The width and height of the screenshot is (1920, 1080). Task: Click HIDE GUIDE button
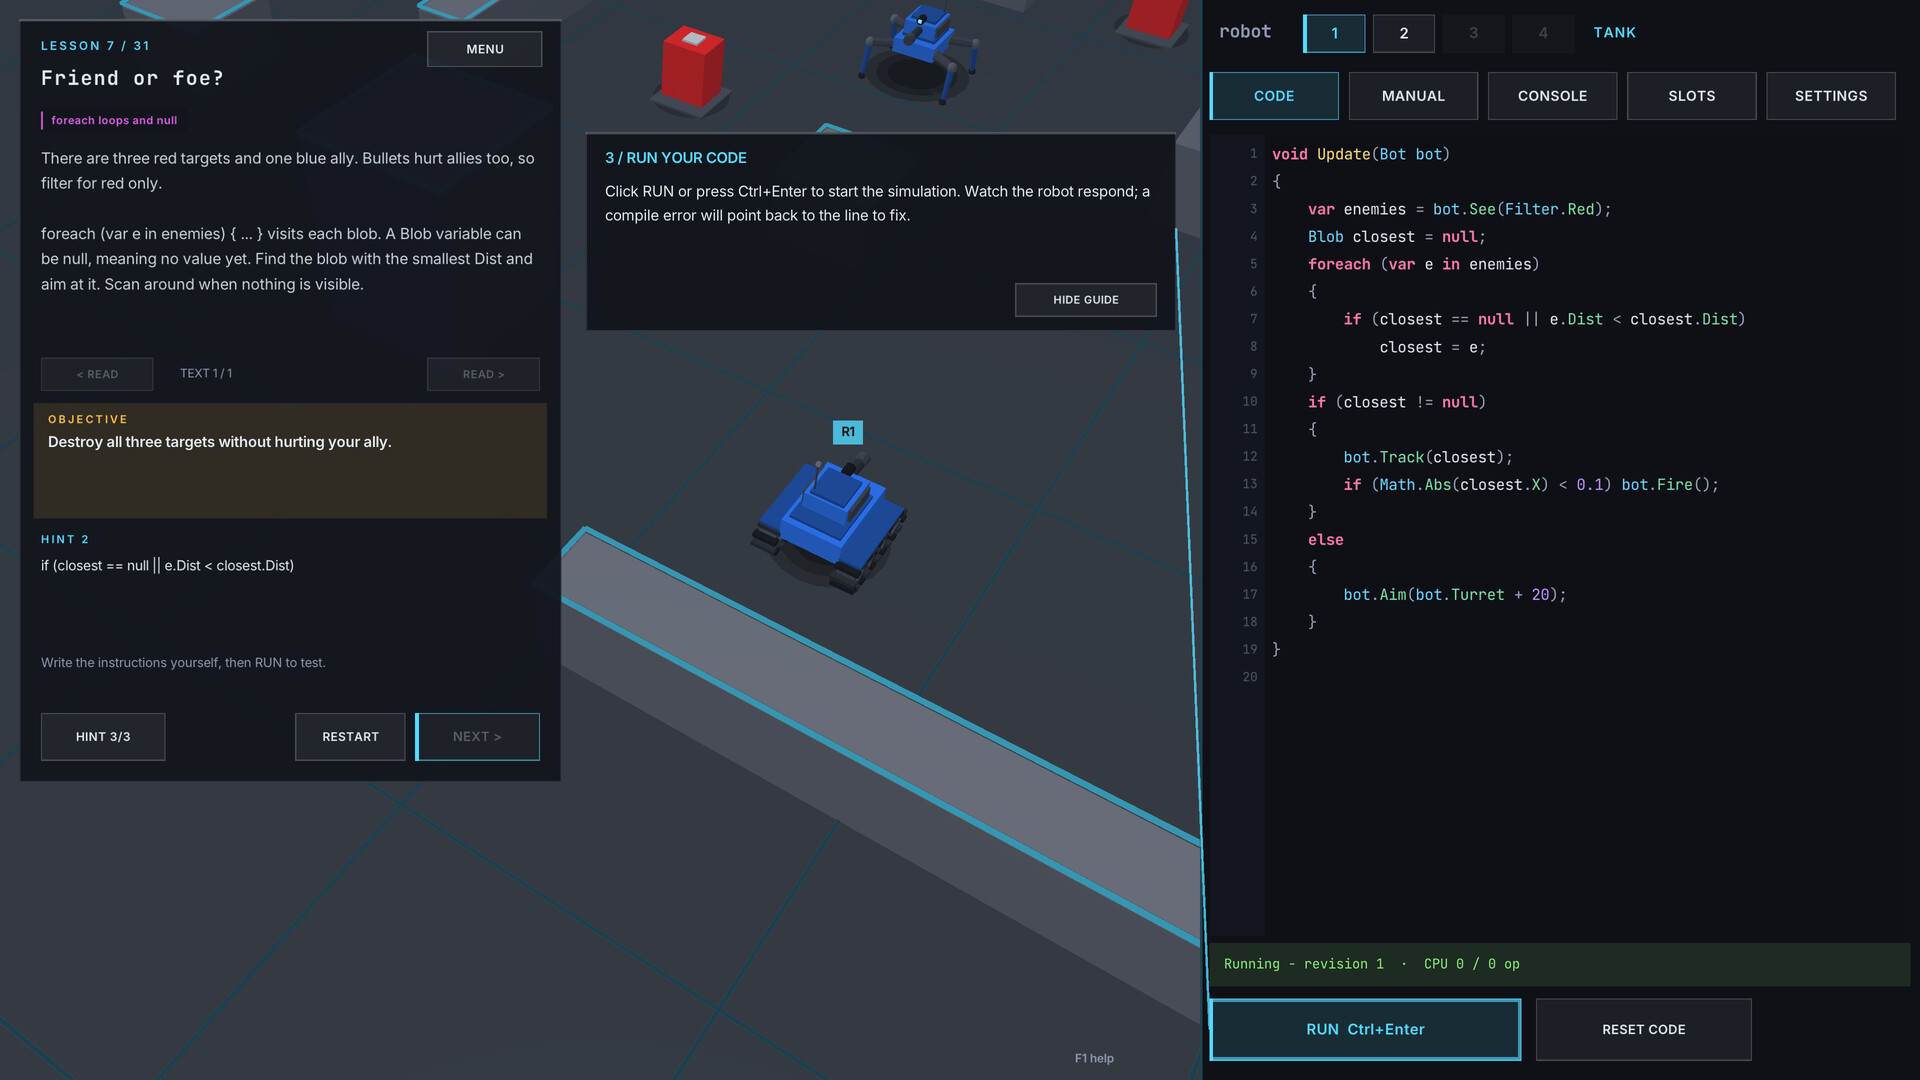pyautogui.click(x=1085, y=300)
